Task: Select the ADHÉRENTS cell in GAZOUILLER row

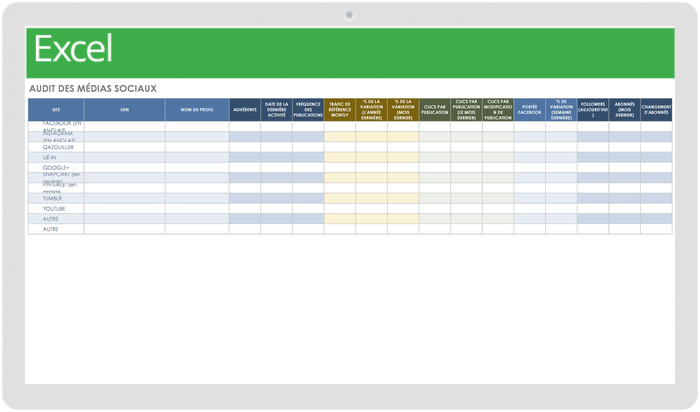Action: click(244, 146)
